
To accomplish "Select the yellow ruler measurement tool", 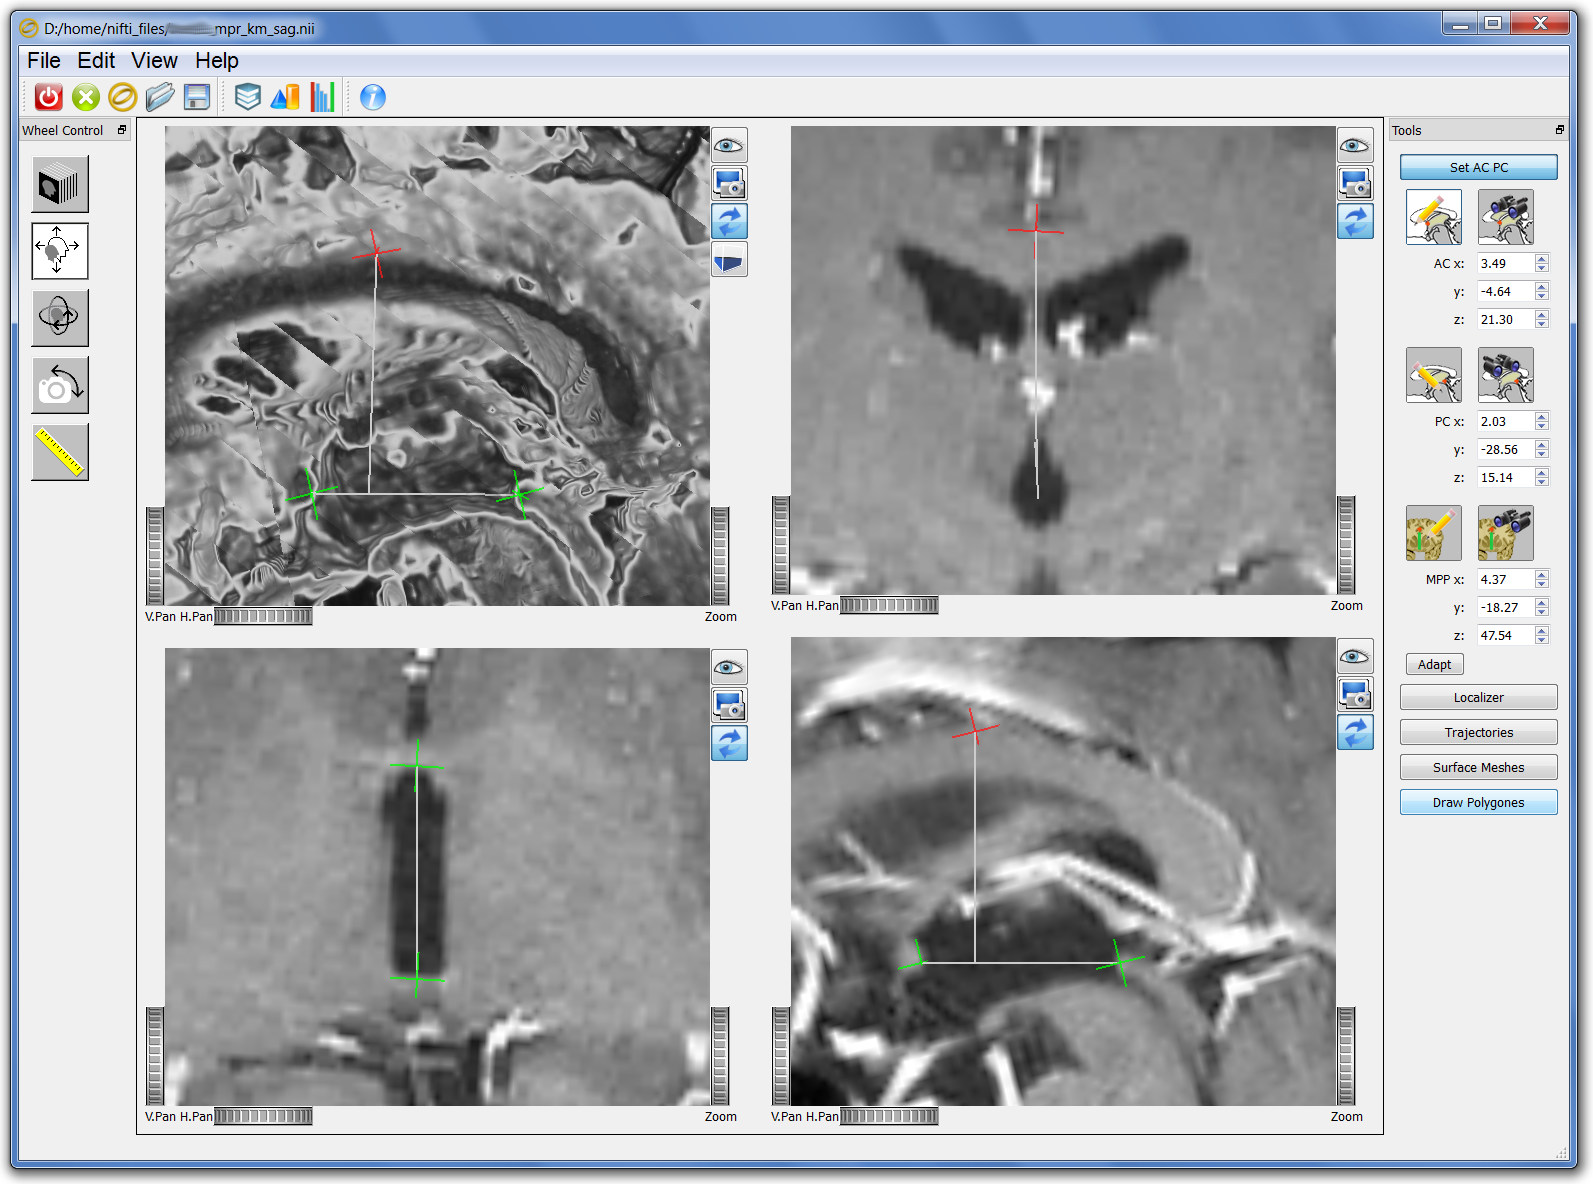I will (60, 452).
